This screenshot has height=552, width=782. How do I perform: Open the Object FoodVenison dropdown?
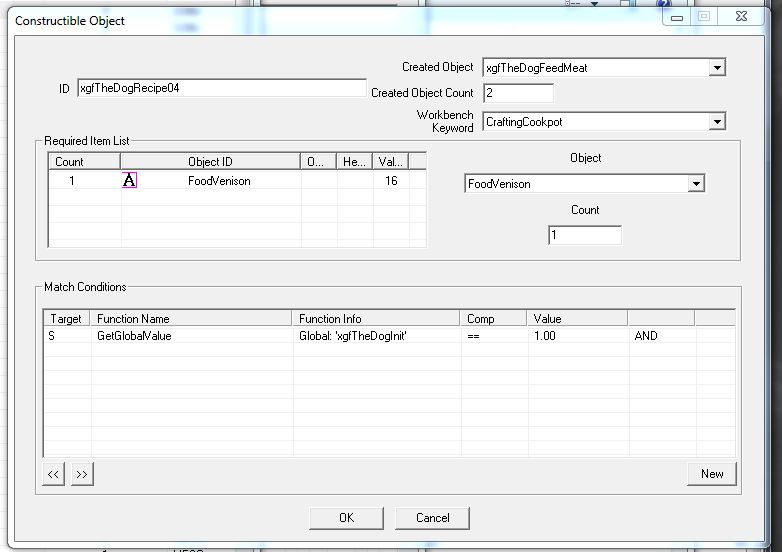(x=696, y=184)
